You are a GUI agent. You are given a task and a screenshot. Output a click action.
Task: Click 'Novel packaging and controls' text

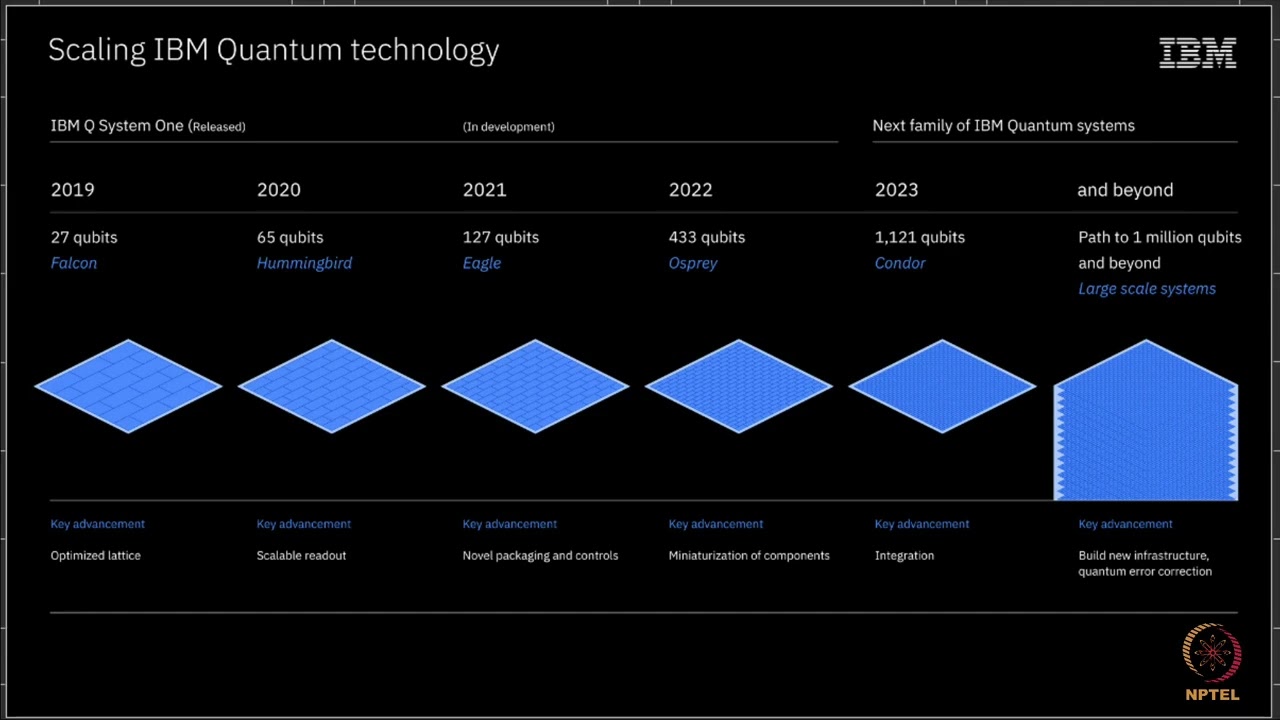pyautogui.click(x=540, y=556)
